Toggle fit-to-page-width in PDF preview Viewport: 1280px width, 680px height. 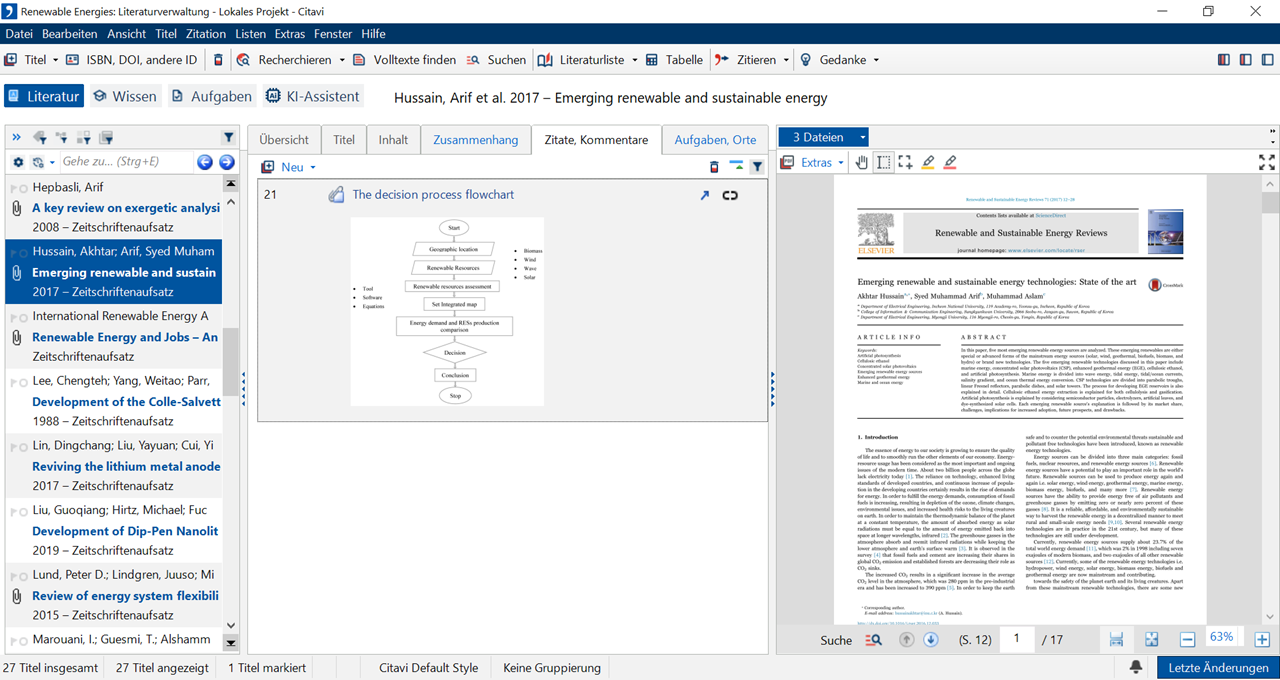pyautogui.click(x=1117, y=639)
